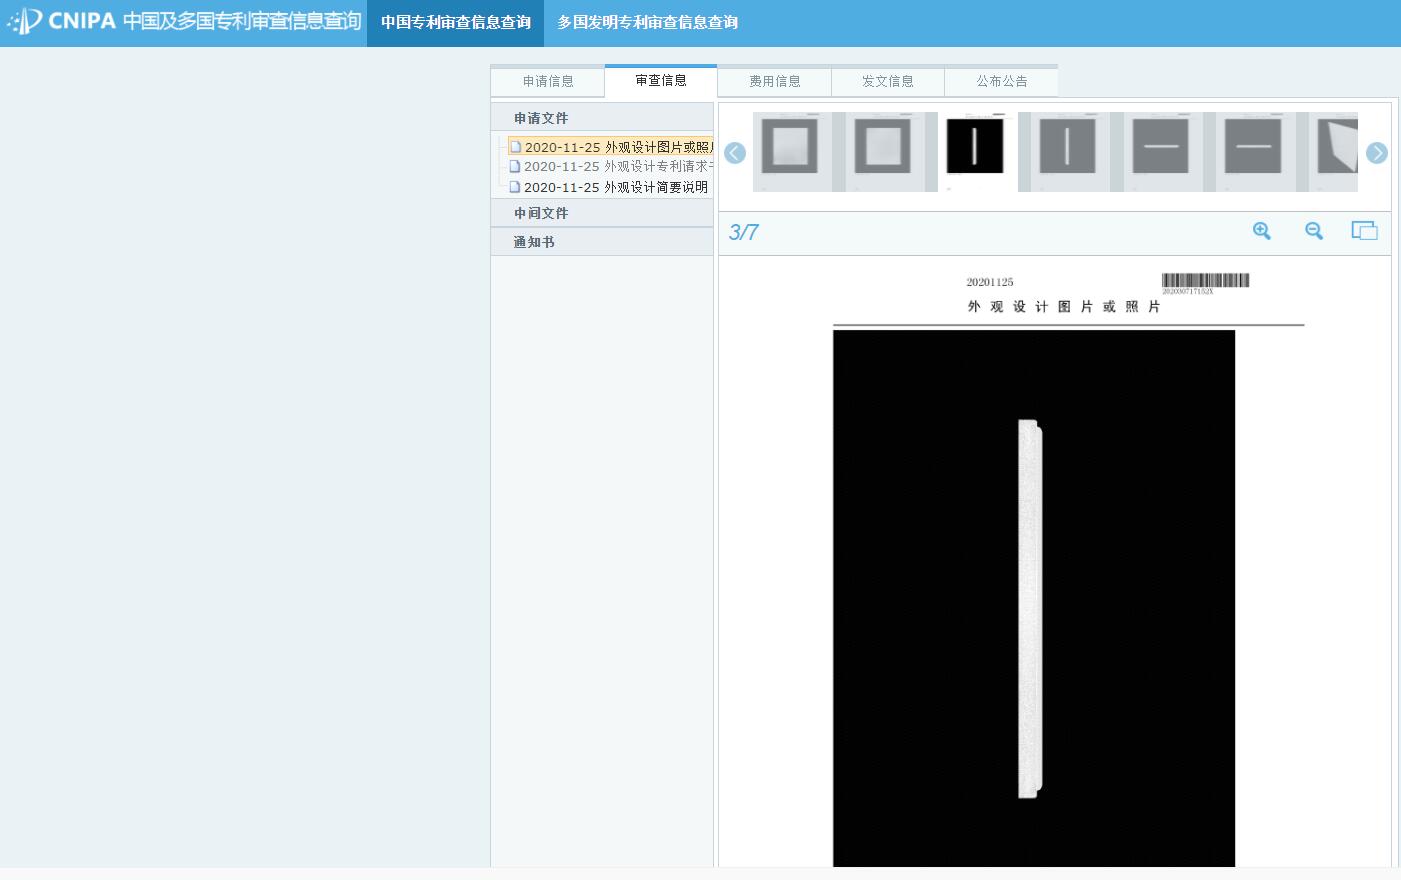Select the first square design thumbnail
The image size is (1401, 880).
(789, 149)
